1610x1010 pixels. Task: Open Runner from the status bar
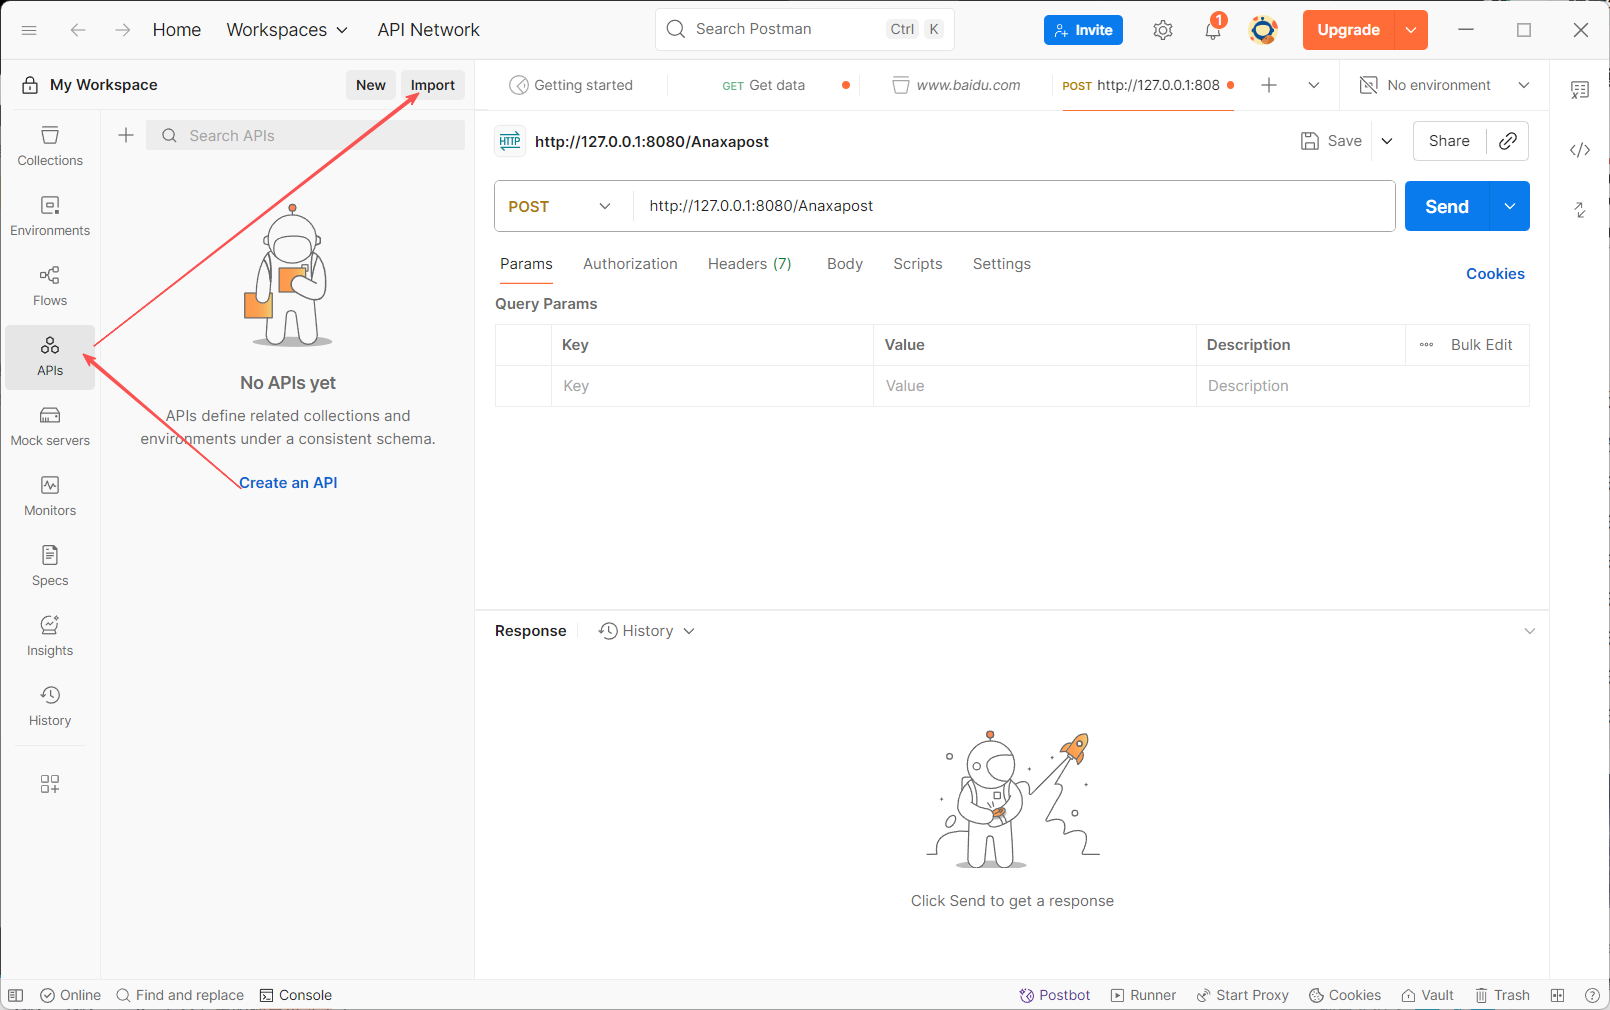coord(1143,995)
